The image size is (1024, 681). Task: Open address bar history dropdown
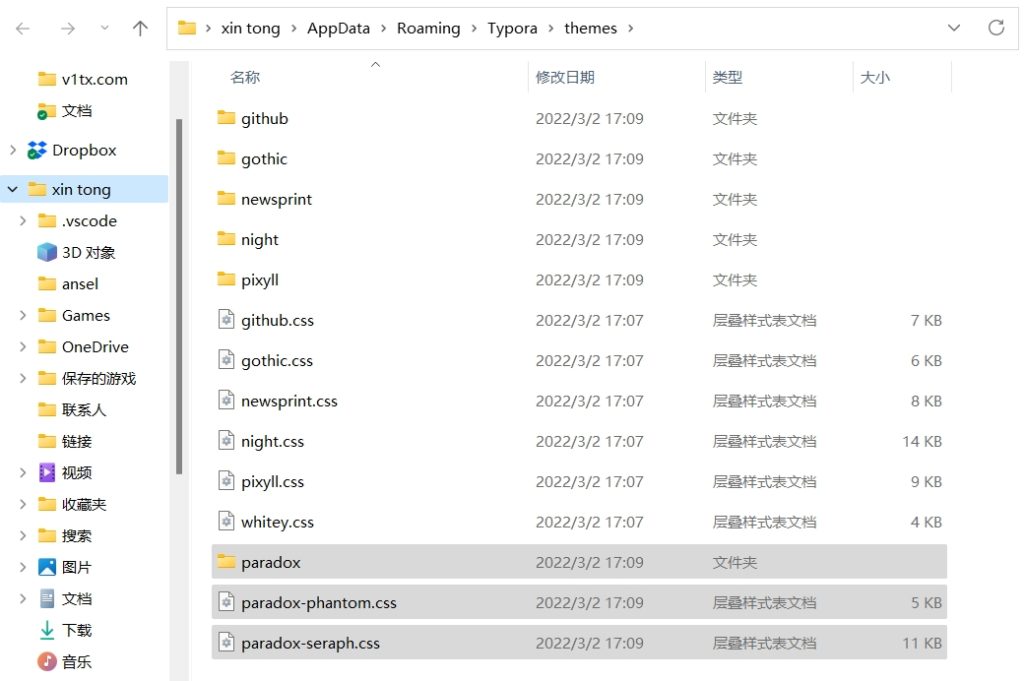tap(953, 28)
